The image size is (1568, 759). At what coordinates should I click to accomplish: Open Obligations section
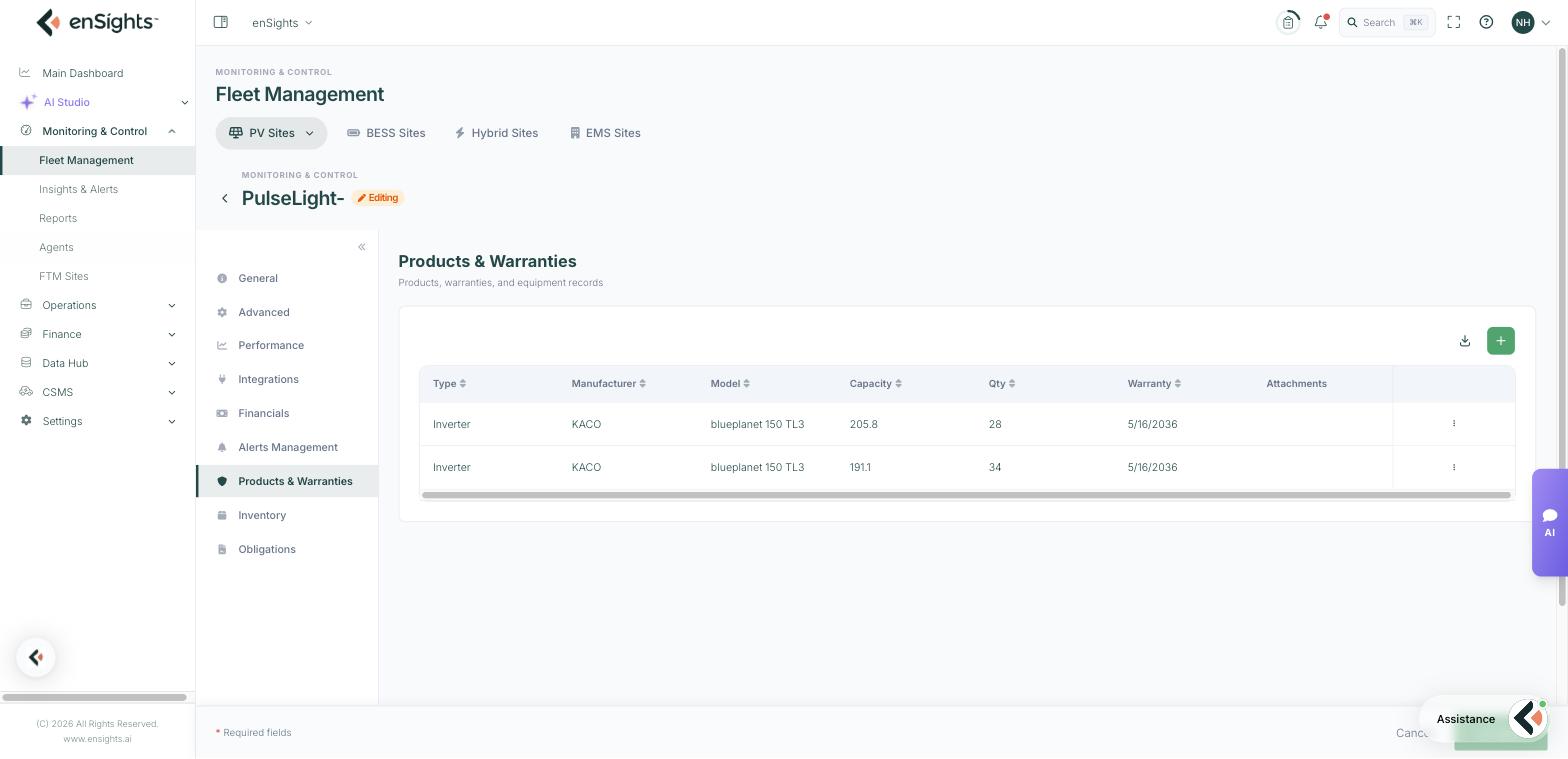point(287,549)
